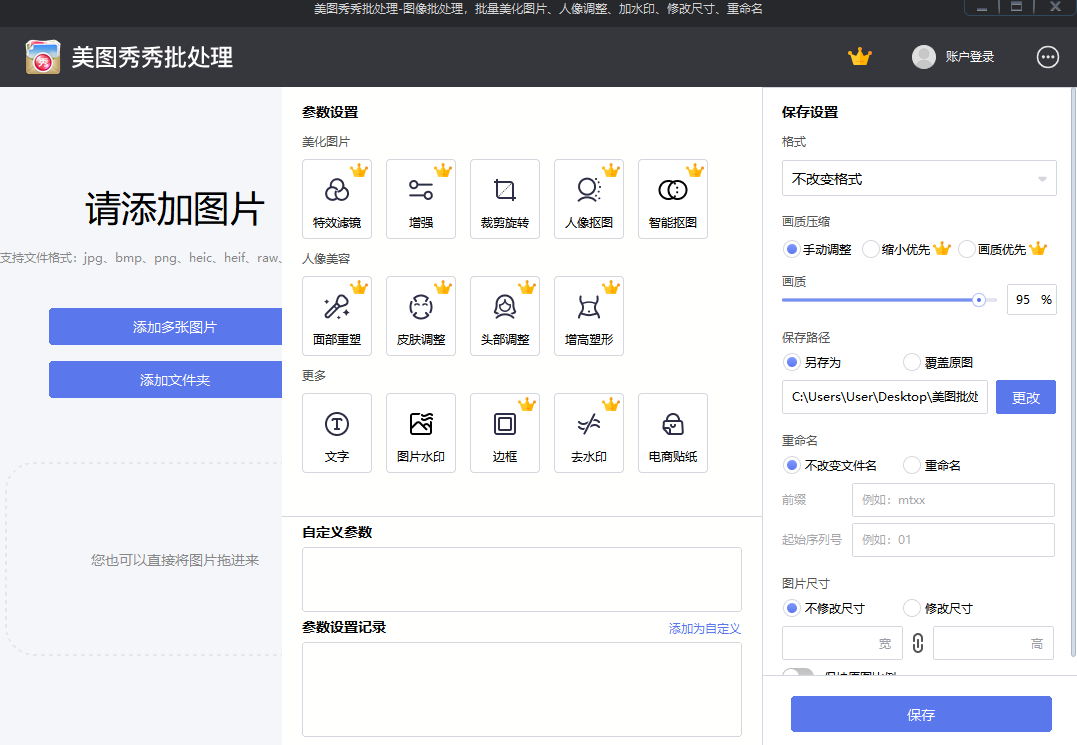Select the 电商贴纸 e-commerce sticker tool
Image resolution: width=1077 pixels, height=745 pixels.
(673, 432)
